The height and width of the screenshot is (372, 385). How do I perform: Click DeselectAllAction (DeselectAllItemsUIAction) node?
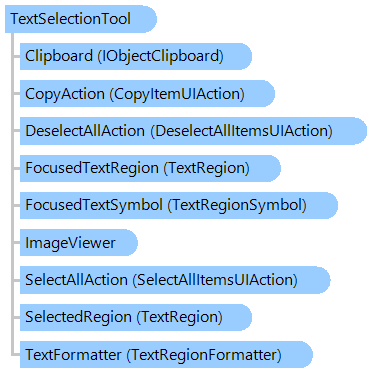193,131
